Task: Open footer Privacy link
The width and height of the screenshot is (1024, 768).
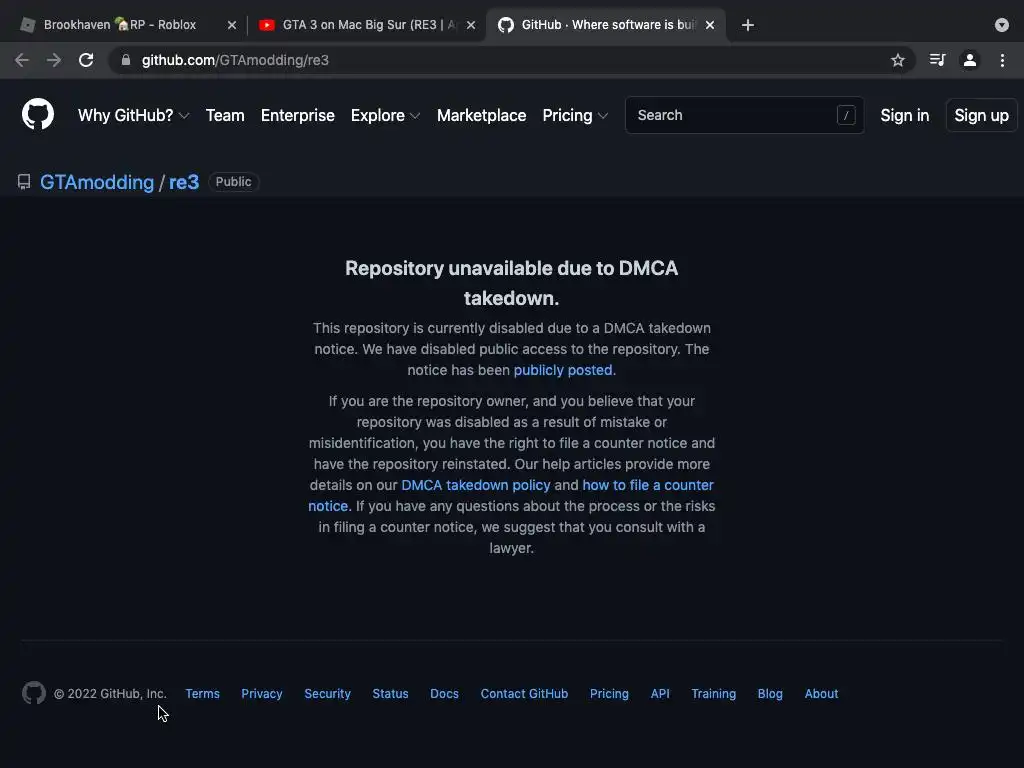Action: (262, 694)
